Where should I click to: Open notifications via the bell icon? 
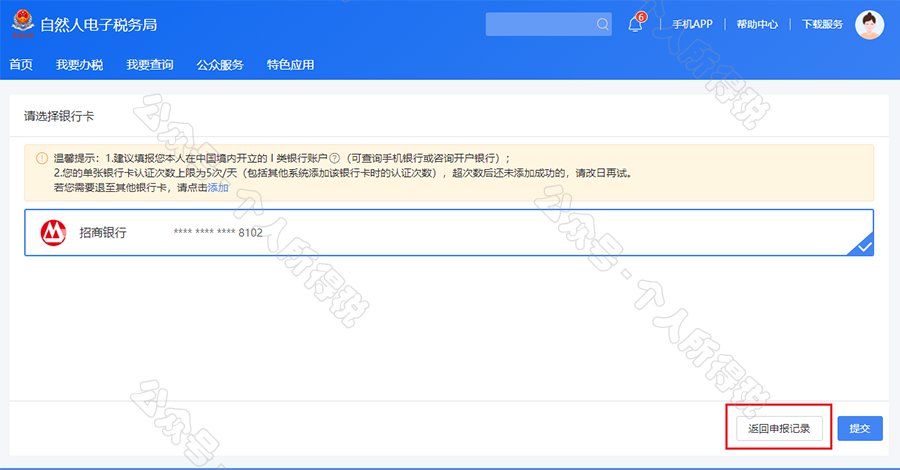pos(635,25)
